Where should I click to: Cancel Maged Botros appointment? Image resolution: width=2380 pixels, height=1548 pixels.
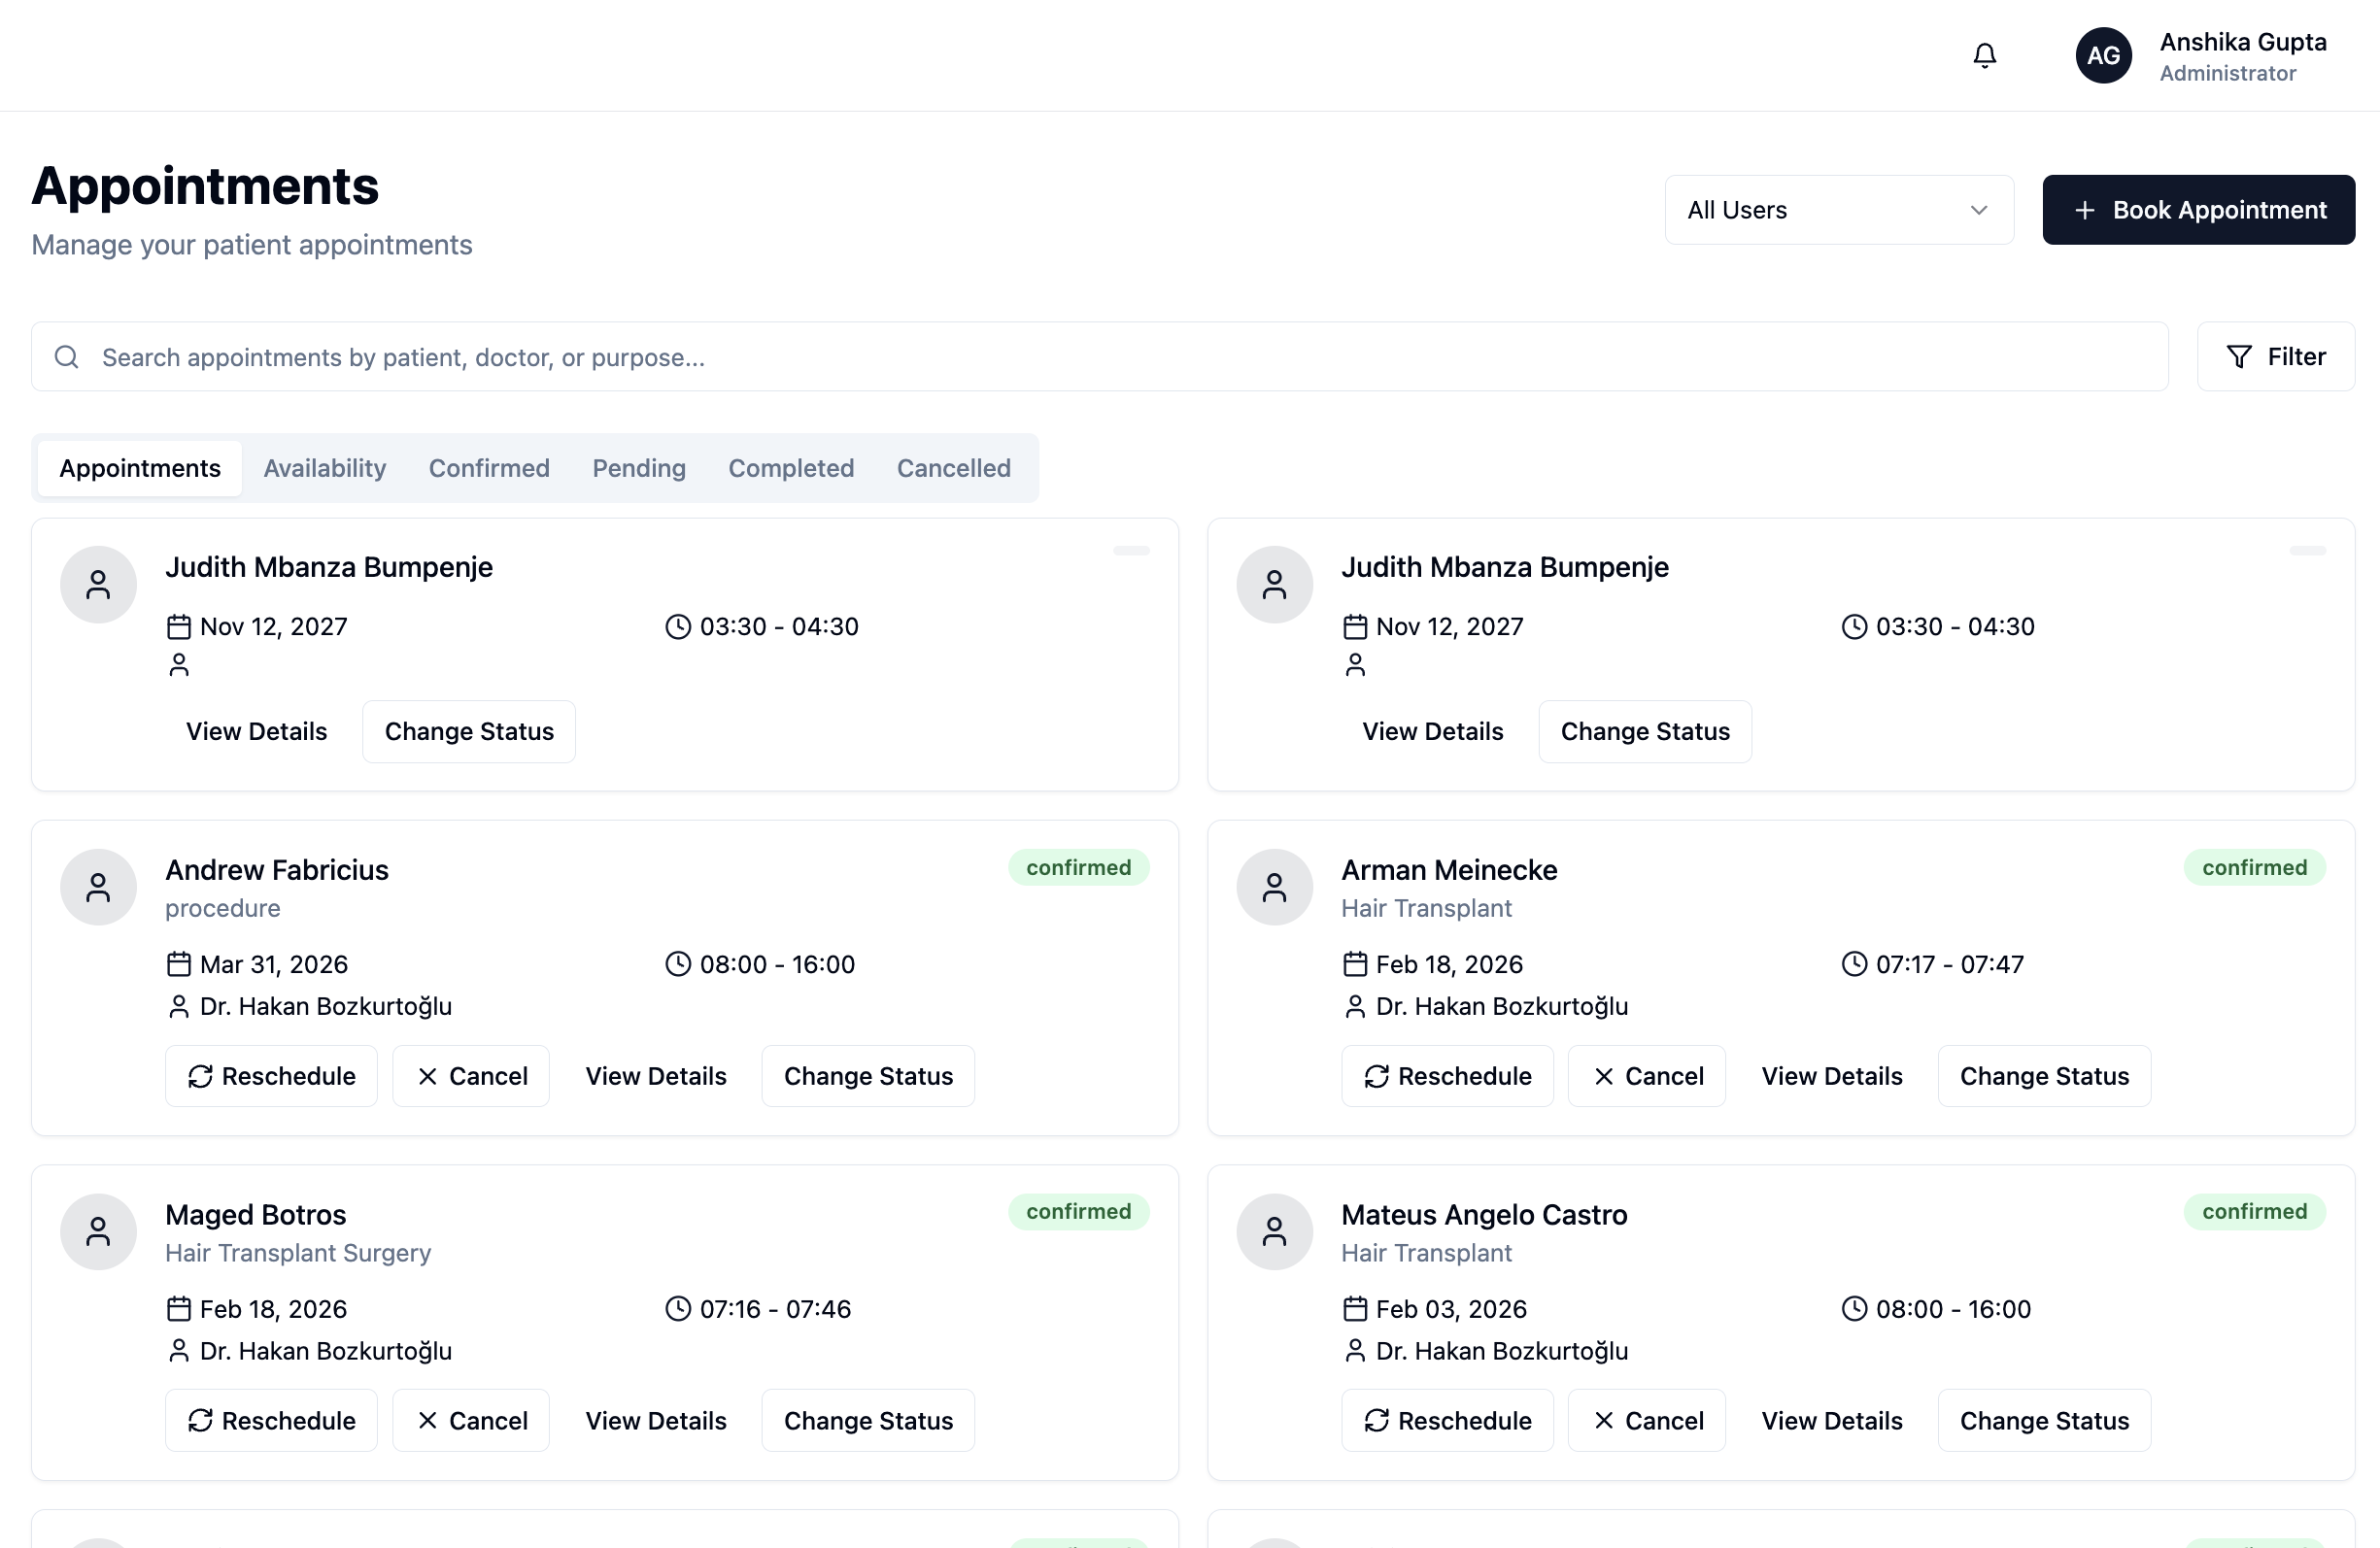(471, 1420)
